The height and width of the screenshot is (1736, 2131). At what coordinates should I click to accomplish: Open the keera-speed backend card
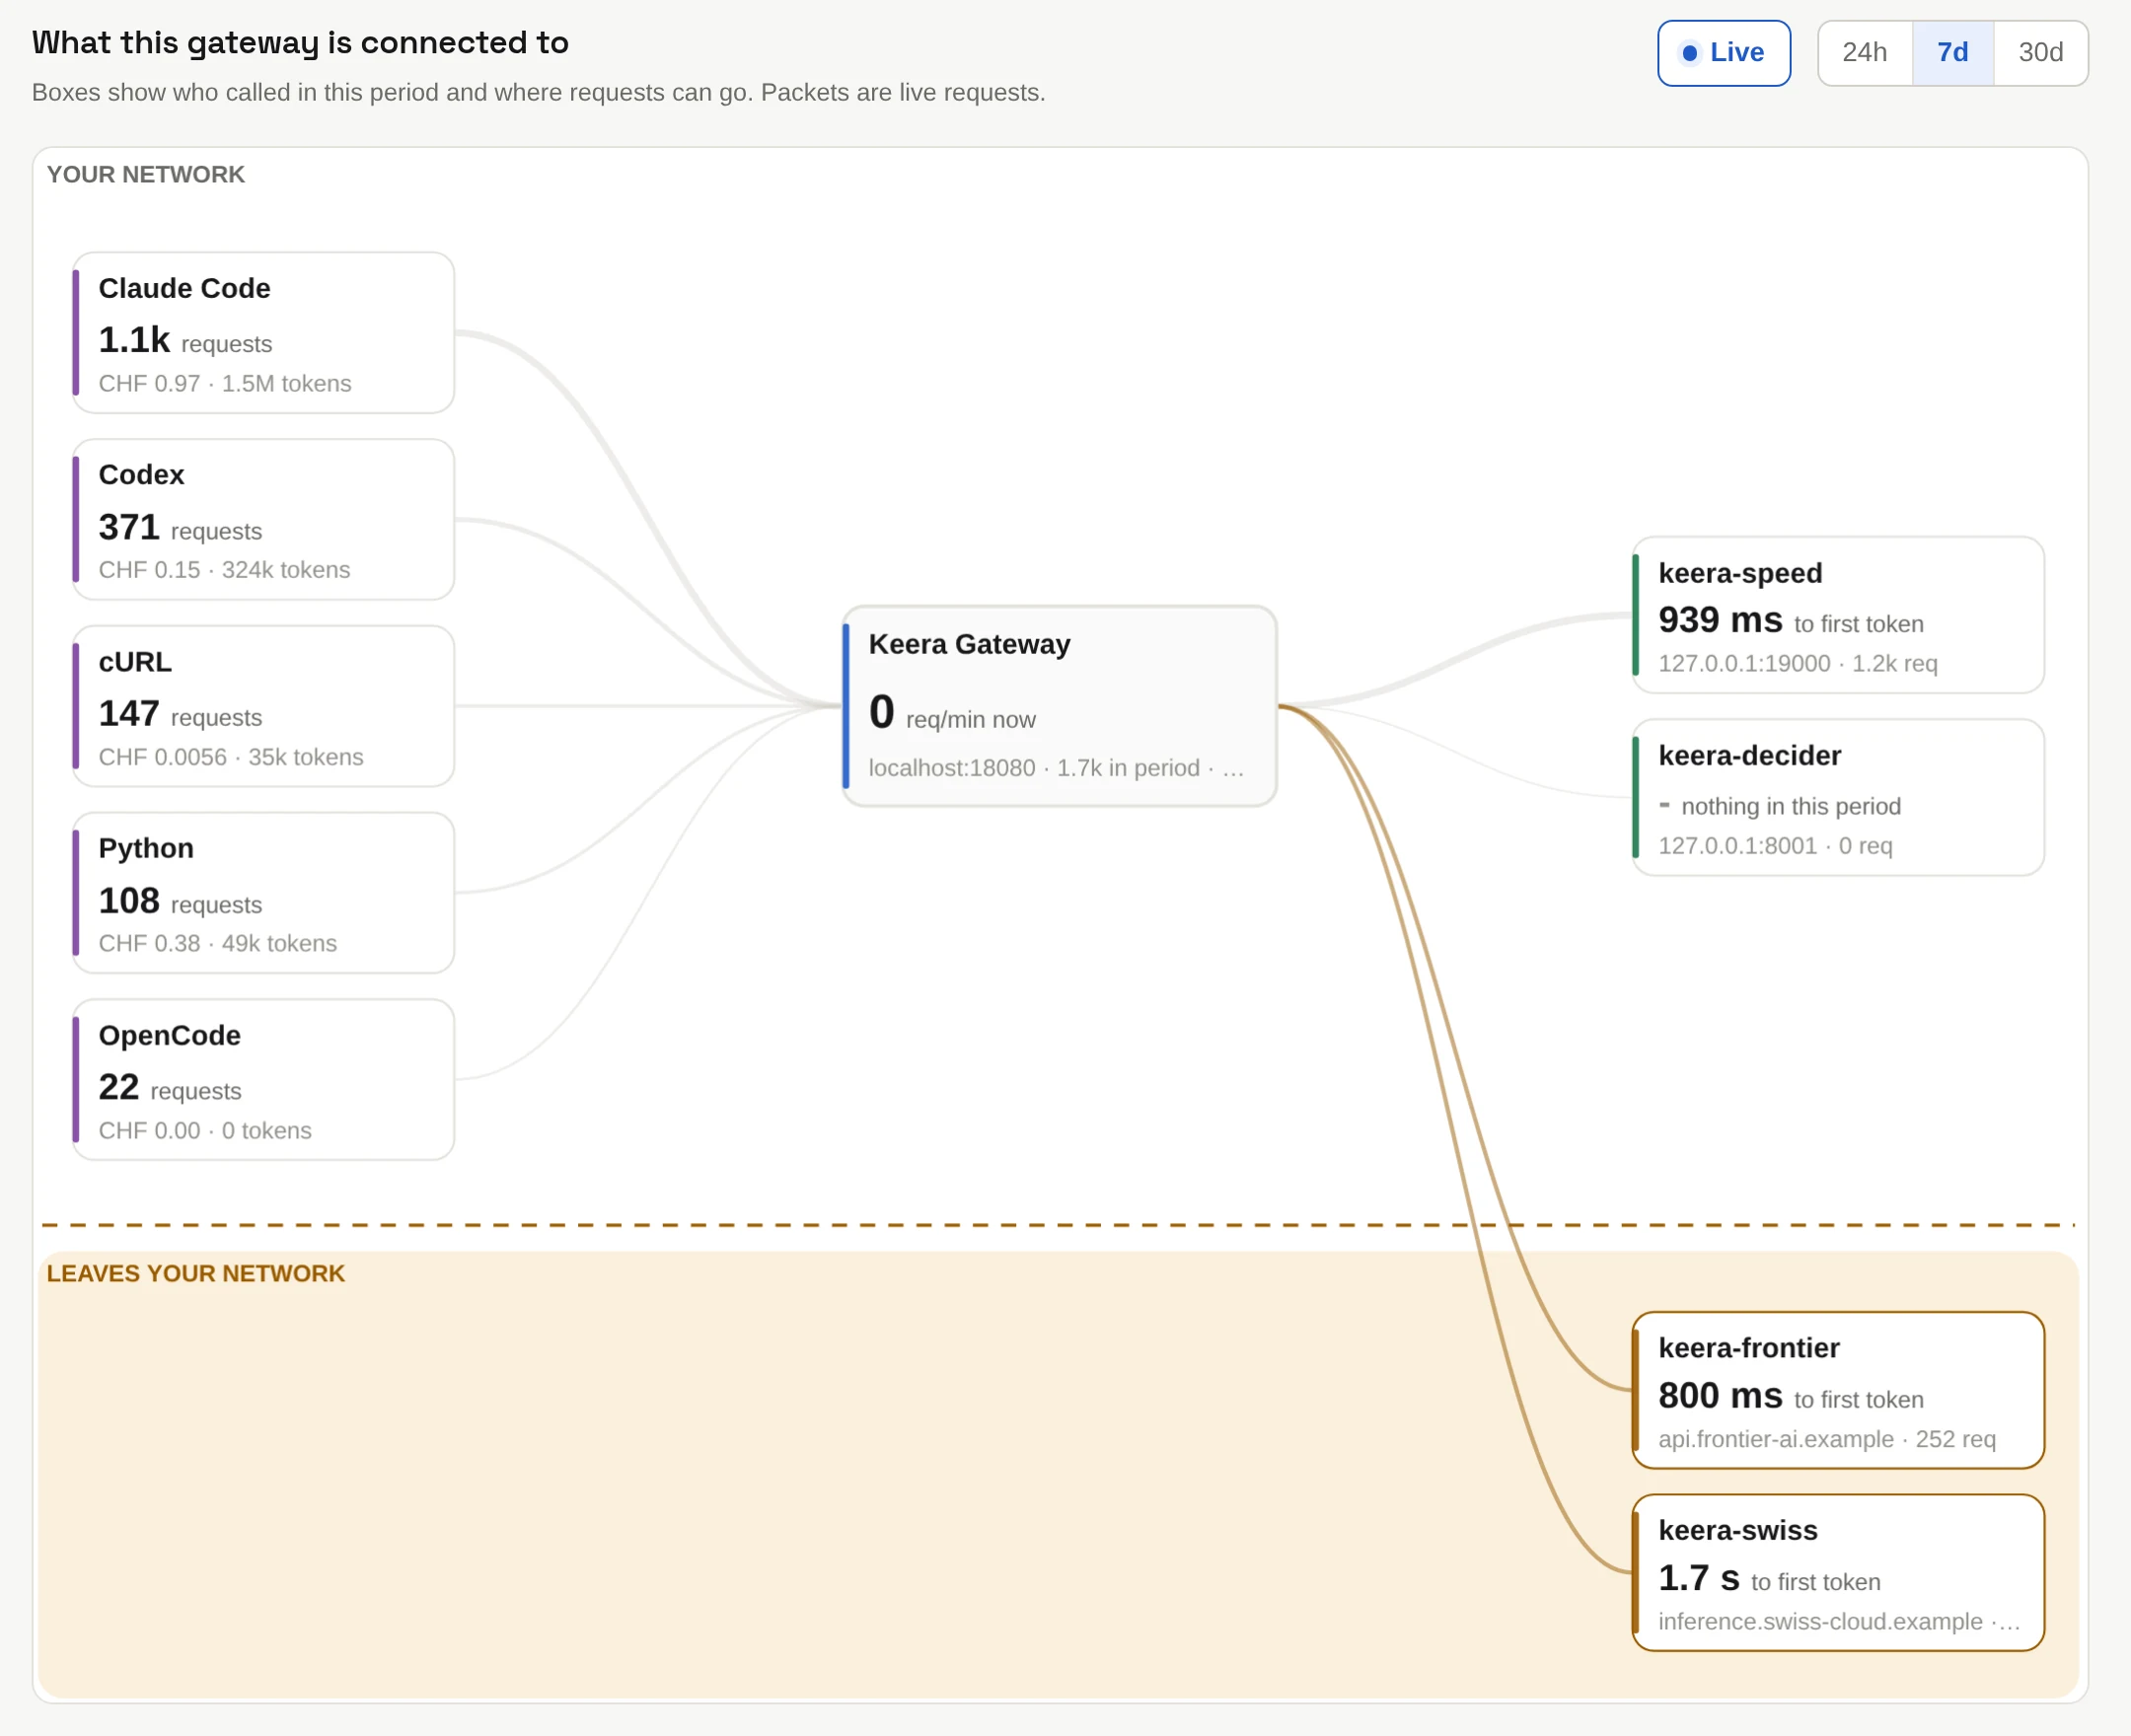point(1838,615)
